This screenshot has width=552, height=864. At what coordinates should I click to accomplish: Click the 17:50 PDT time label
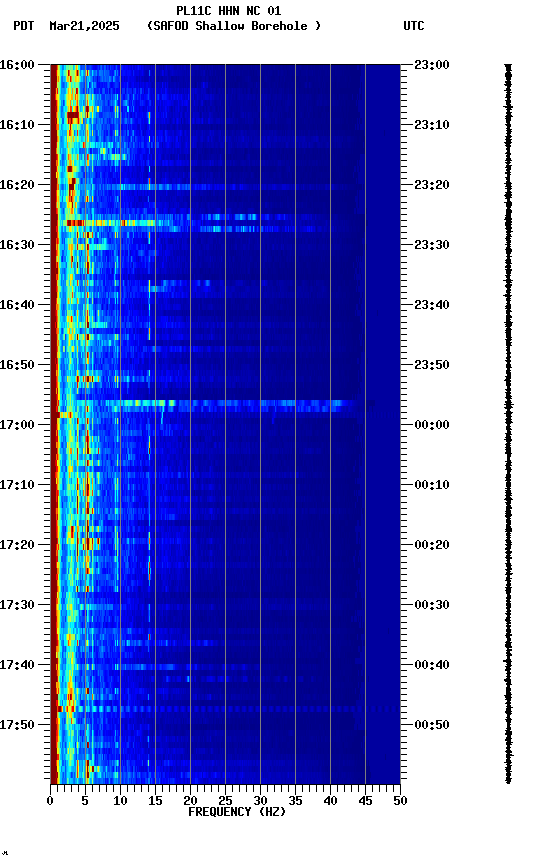pos(17,725)
